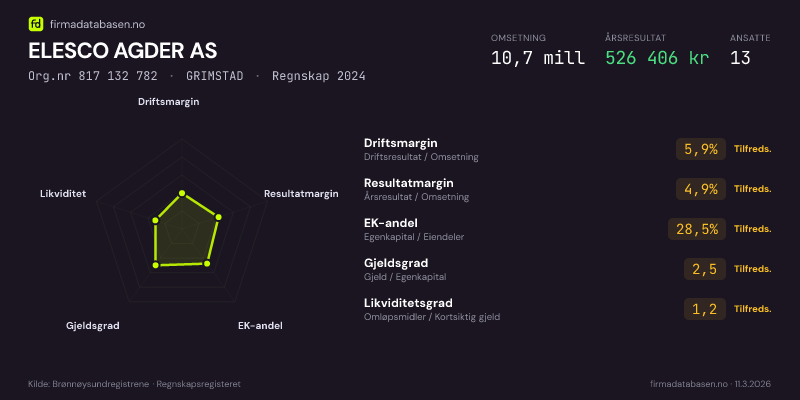Click the 4,9% Resultatmargin value badge
The image size is (800, 400).
(701, 189)
